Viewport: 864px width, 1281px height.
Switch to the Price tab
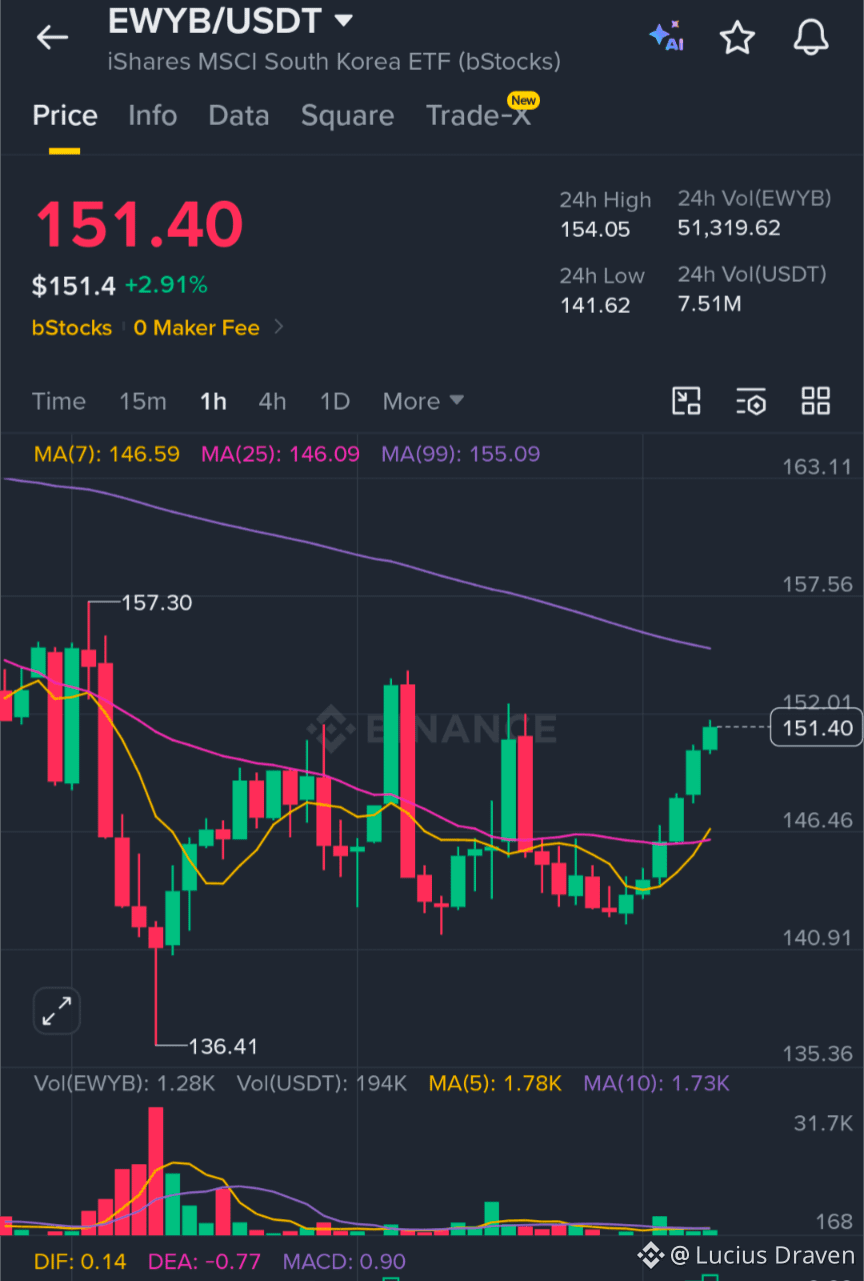pos(65,116)
